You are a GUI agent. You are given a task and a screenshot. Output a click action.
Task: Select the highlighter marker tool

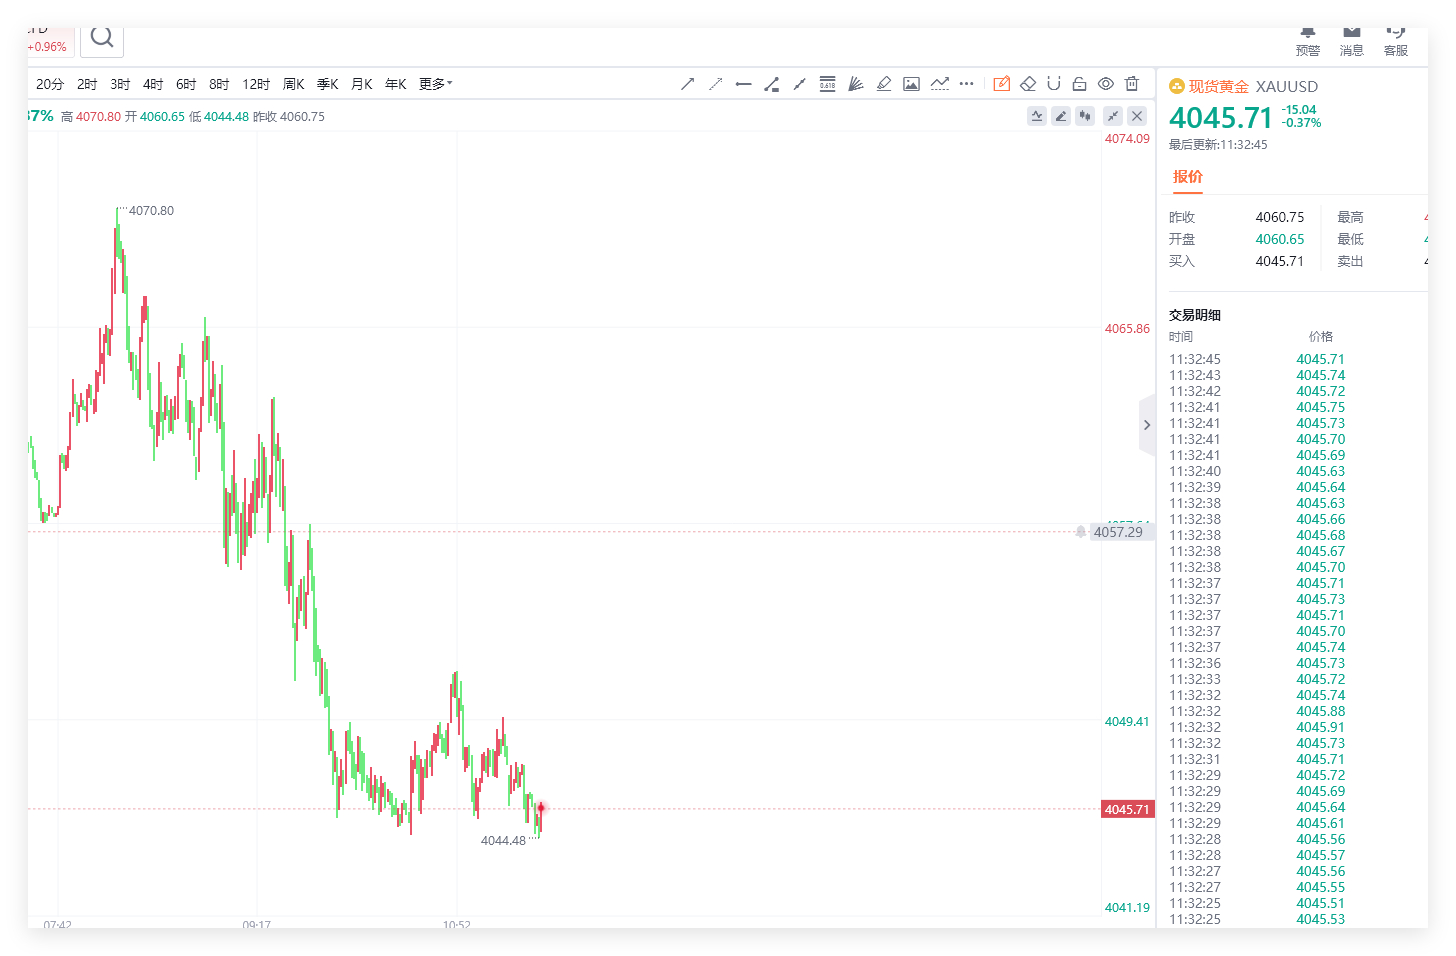coord(883,84)
